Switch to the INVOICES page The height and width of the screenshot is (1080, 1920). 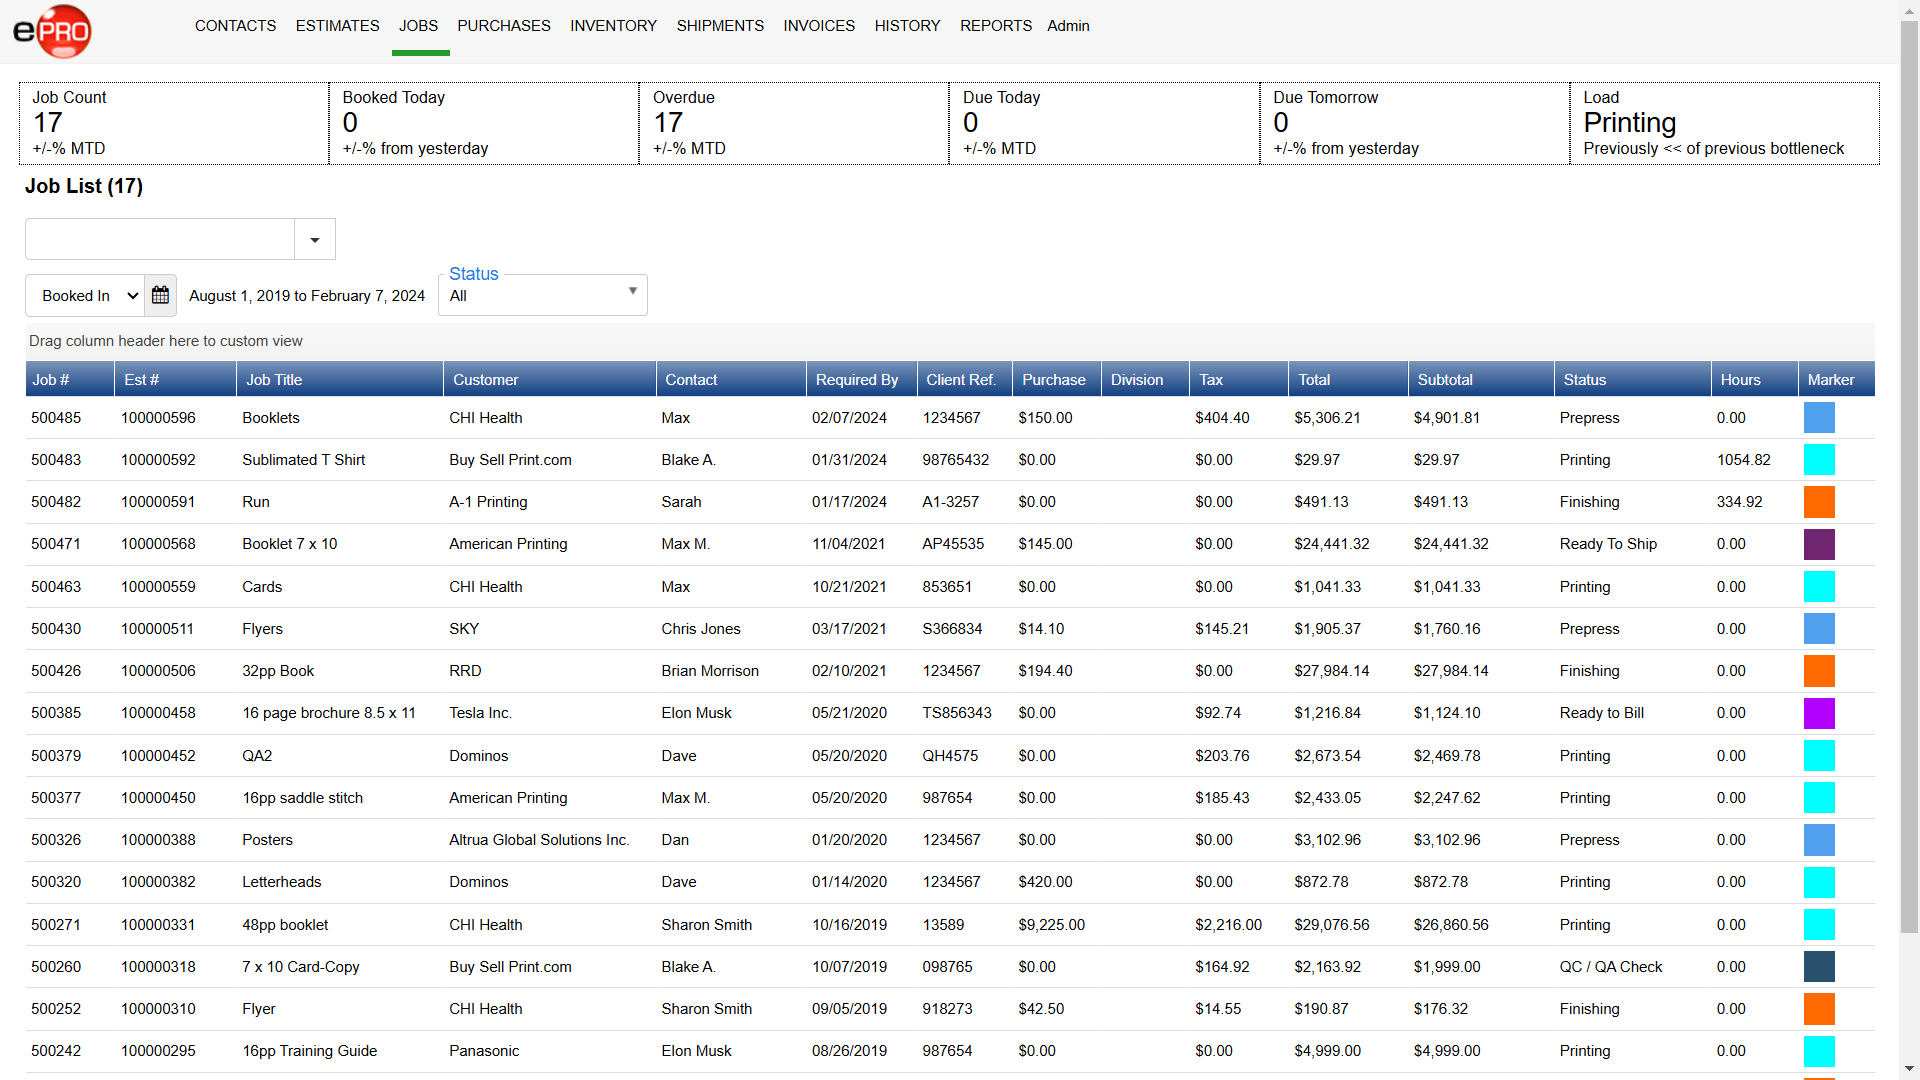[818, 26]
